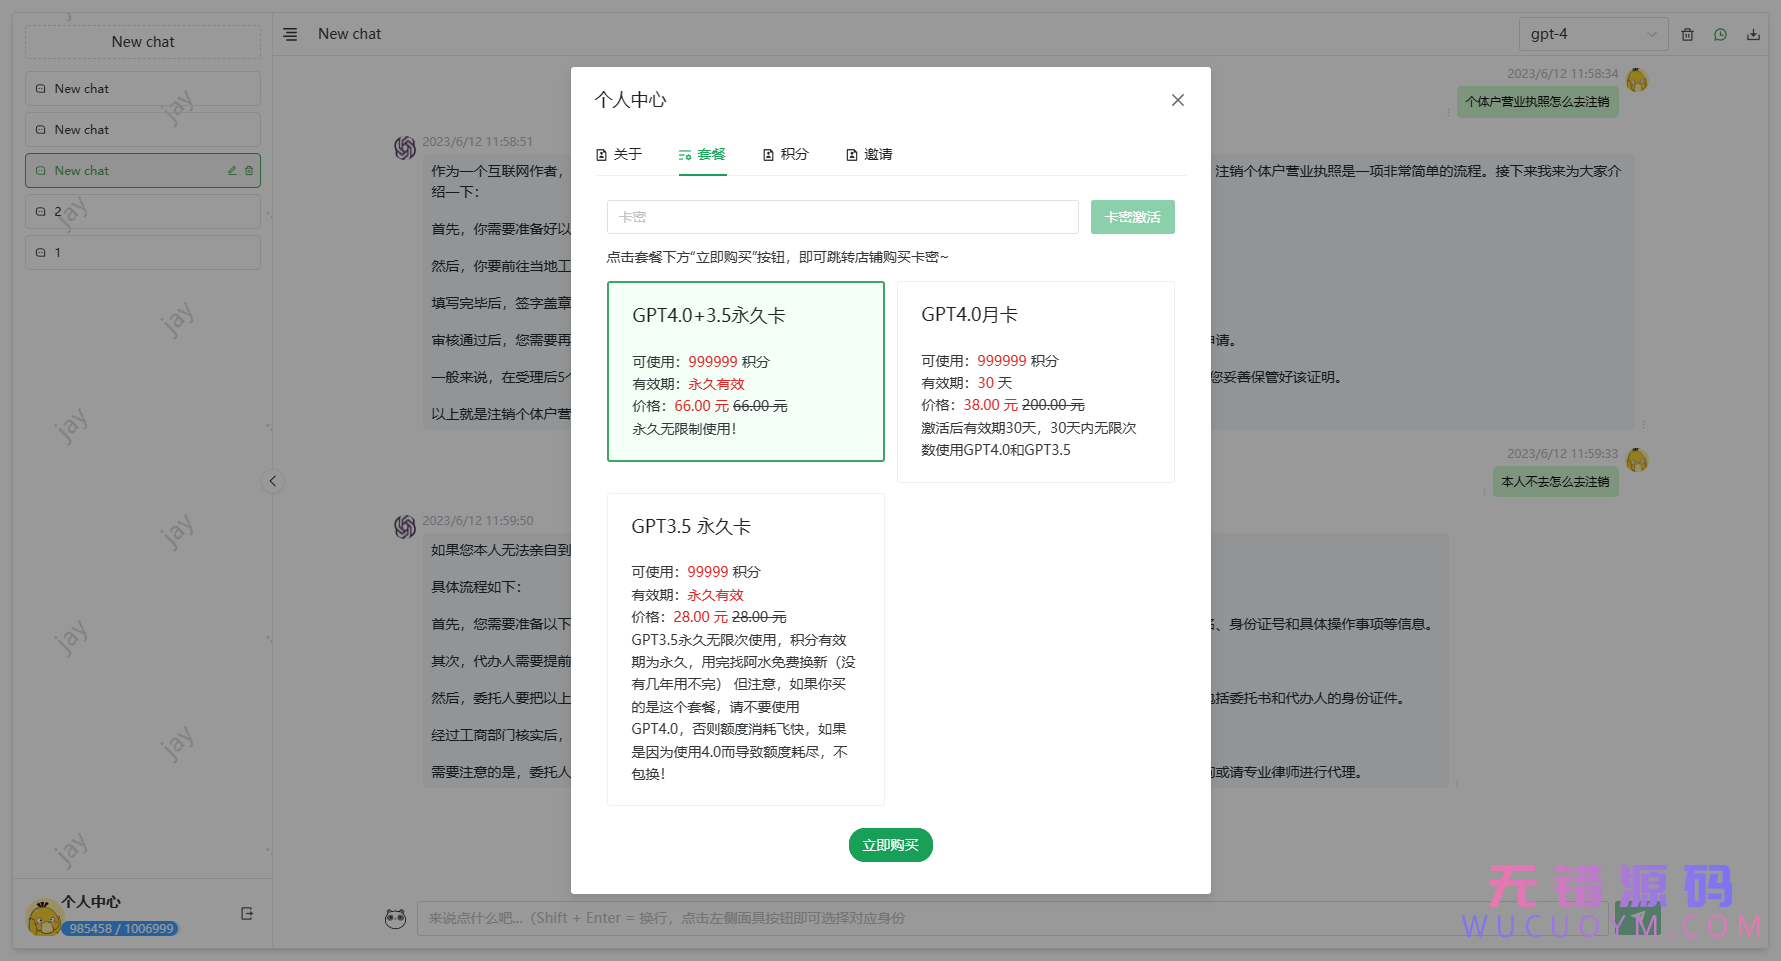1781x961 pixels.
Task: Delete the selected New chat via trash icon
Action: click(x=249, y=170)
